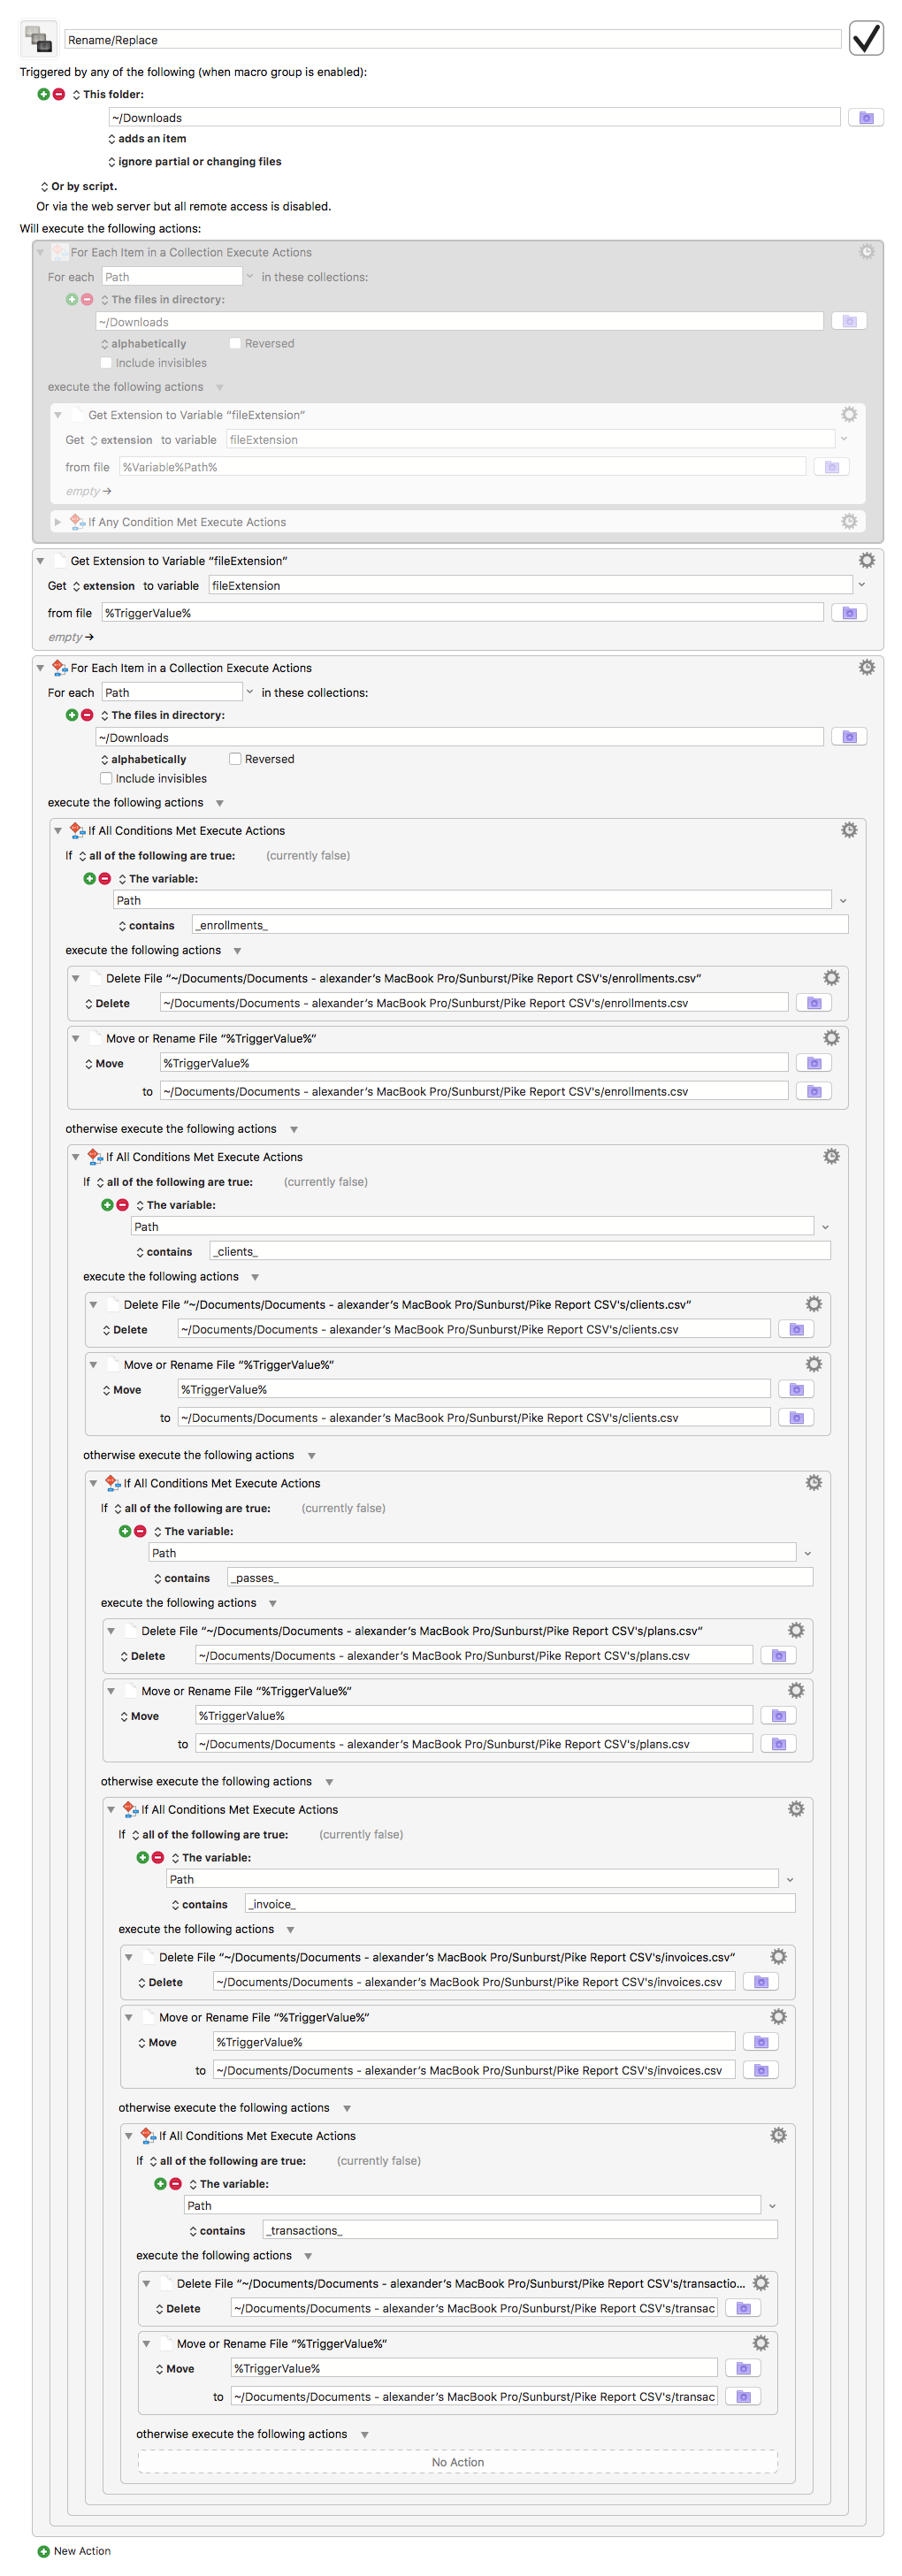902x2576 pixels.
Task: Click the No Action placeholder
Action: [x=458, y=2462]
